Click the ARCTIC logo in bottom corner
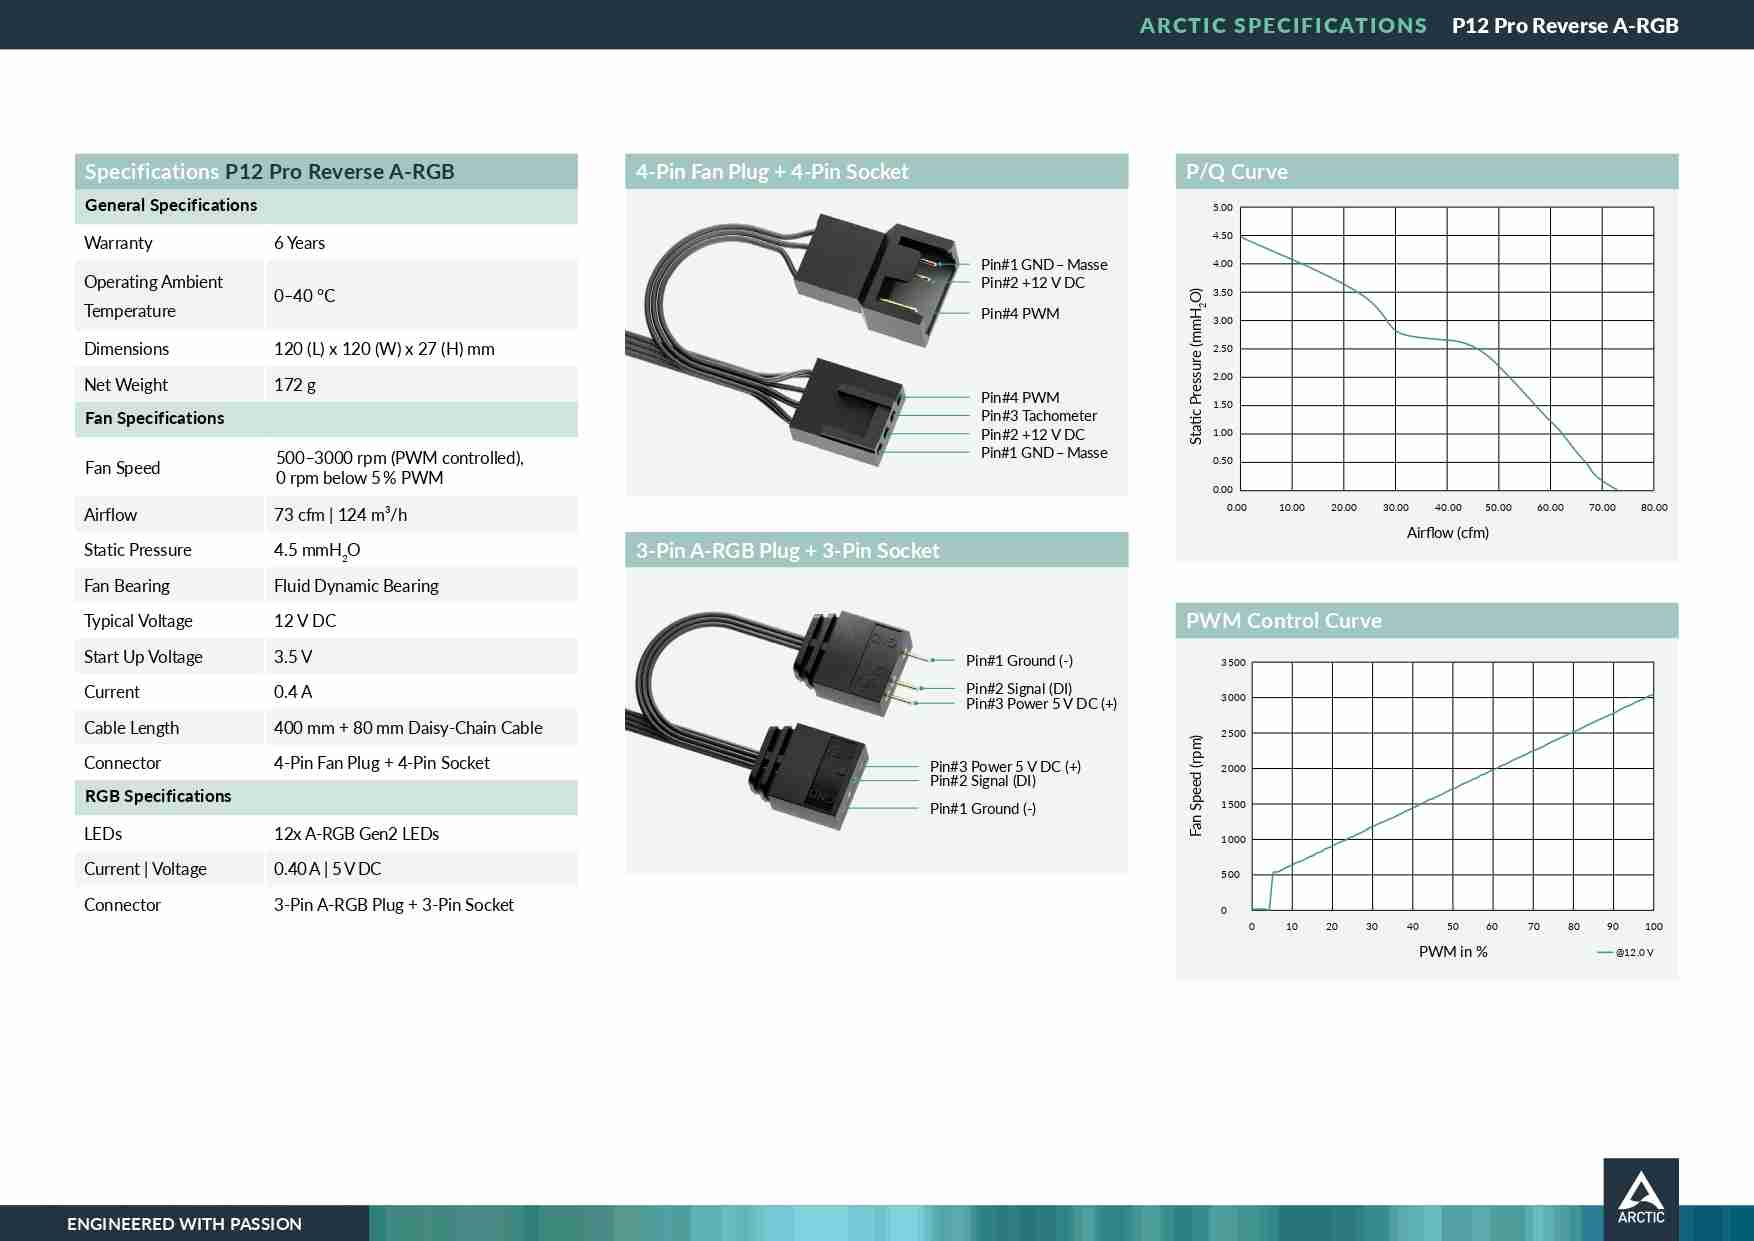The height and width of the screenshot is (1241, 1754). pyautogui.click(x=1640, y=1198)
